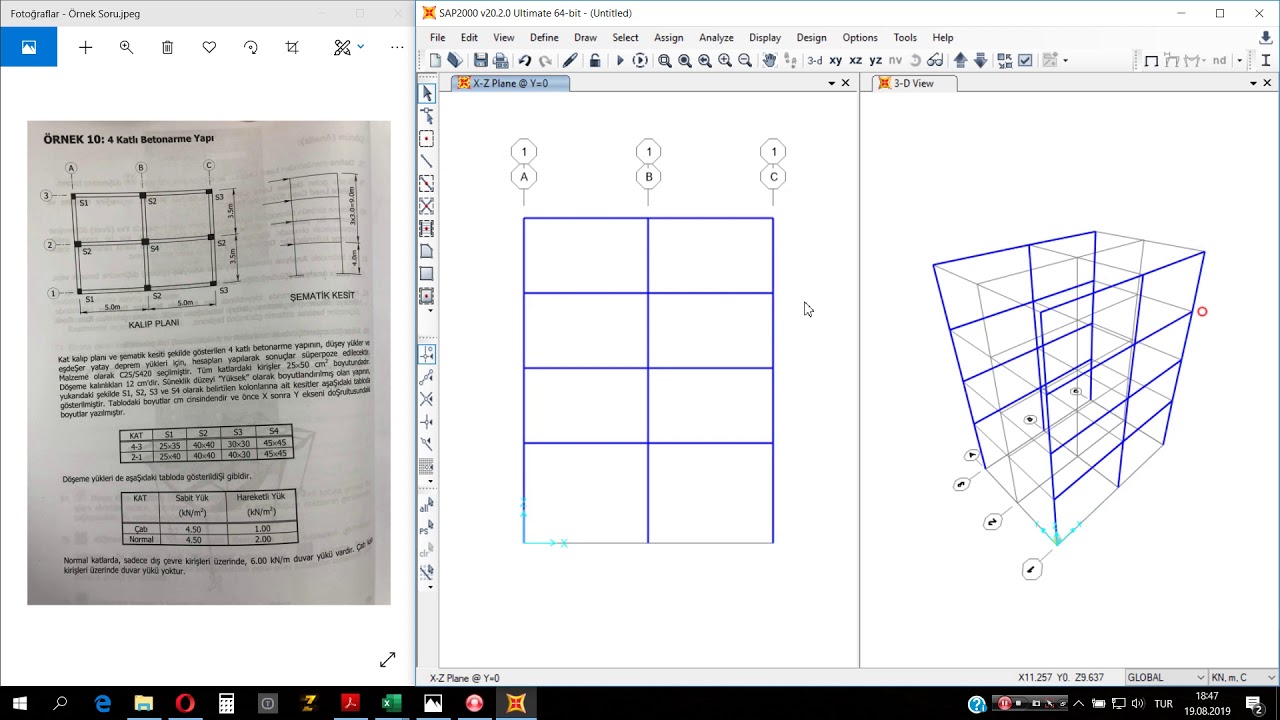Select Draw Frame/Cable line tool
1280x720 pixels.
pos(427,162)
